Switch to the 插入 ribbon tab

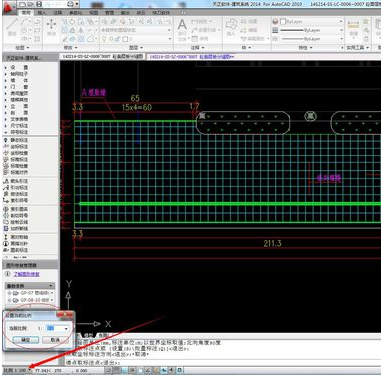point(42,13)
